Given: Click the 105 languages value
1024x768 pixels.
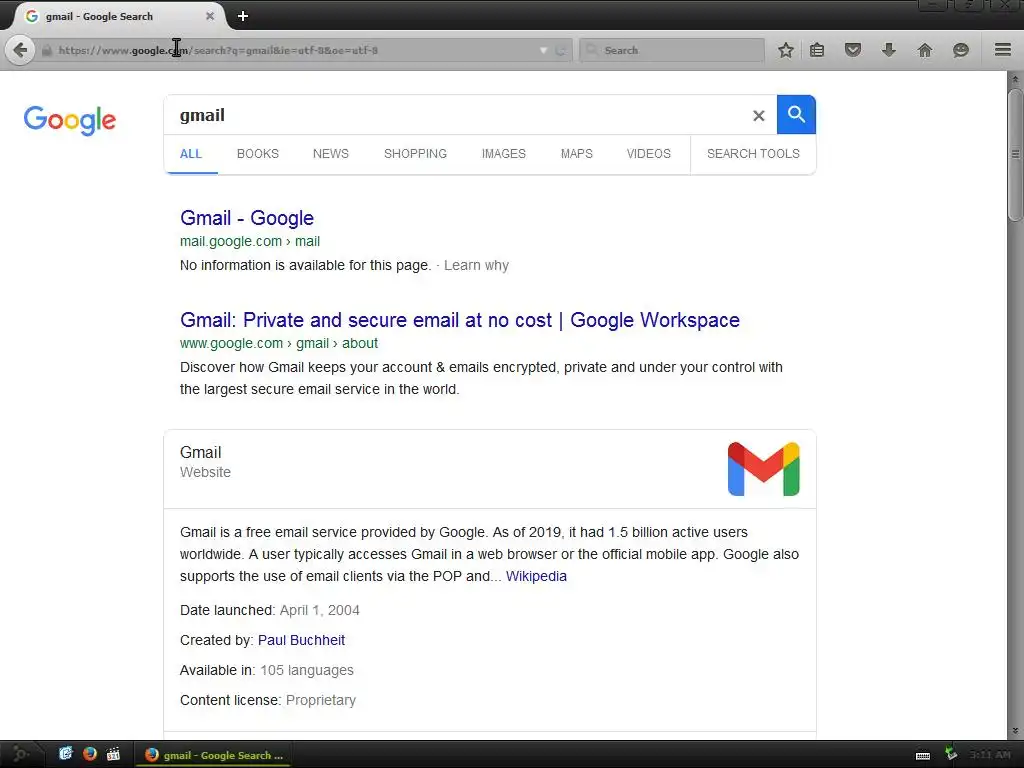Looking at the screenshot, I should [306, 670].
